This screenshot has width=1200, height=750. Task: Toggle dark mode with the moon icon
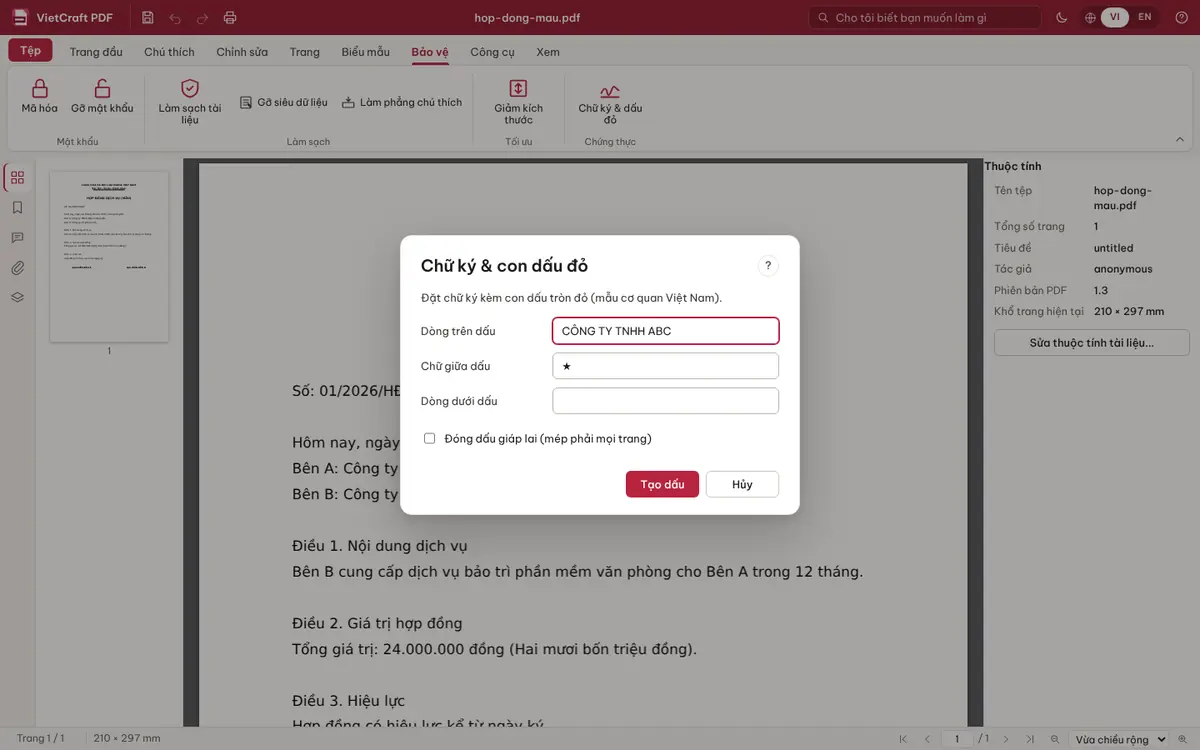(1062, 18)
